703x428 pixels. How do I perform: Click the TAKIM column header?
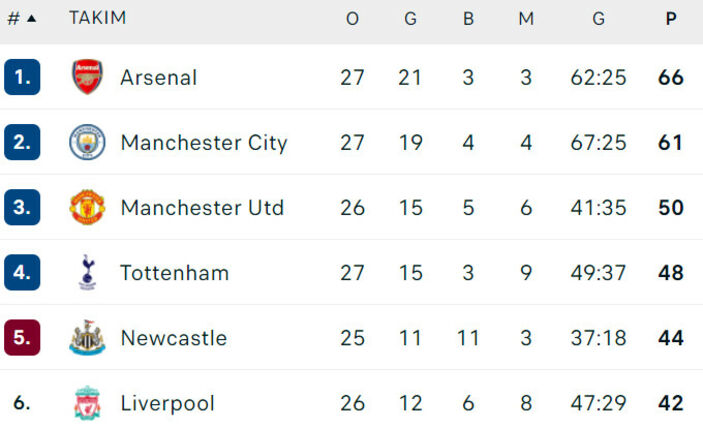coord(97,19)
